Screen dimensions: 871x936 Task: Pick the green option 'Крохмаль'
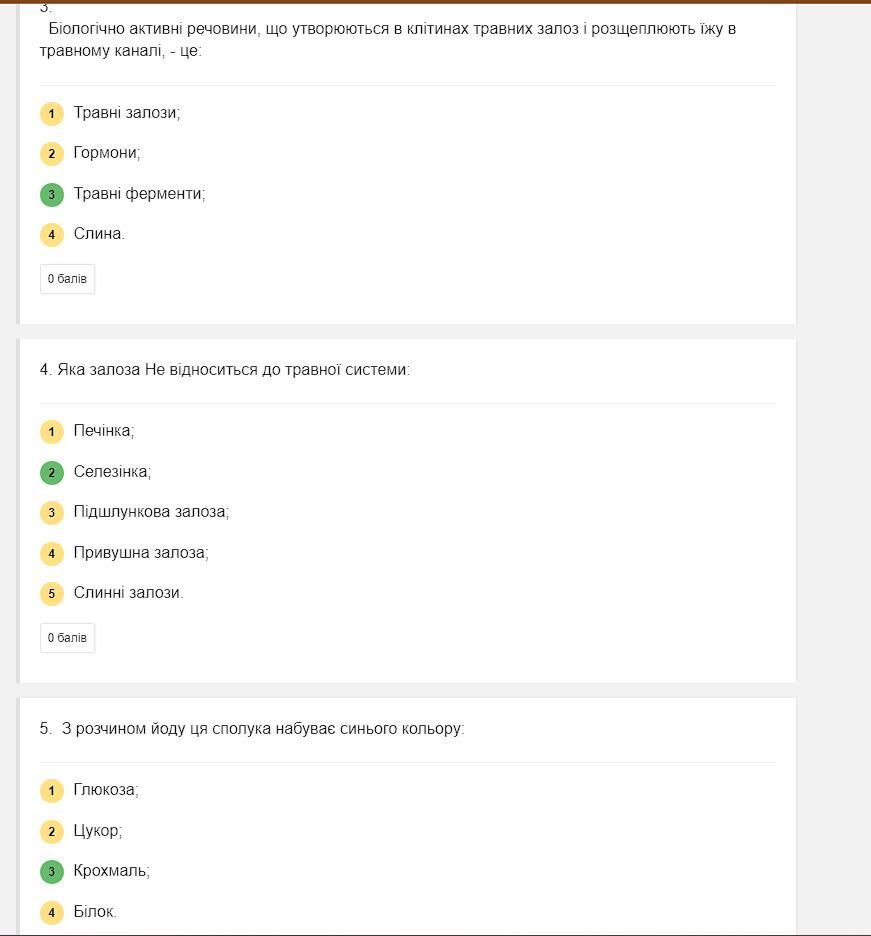pos(111,871)
